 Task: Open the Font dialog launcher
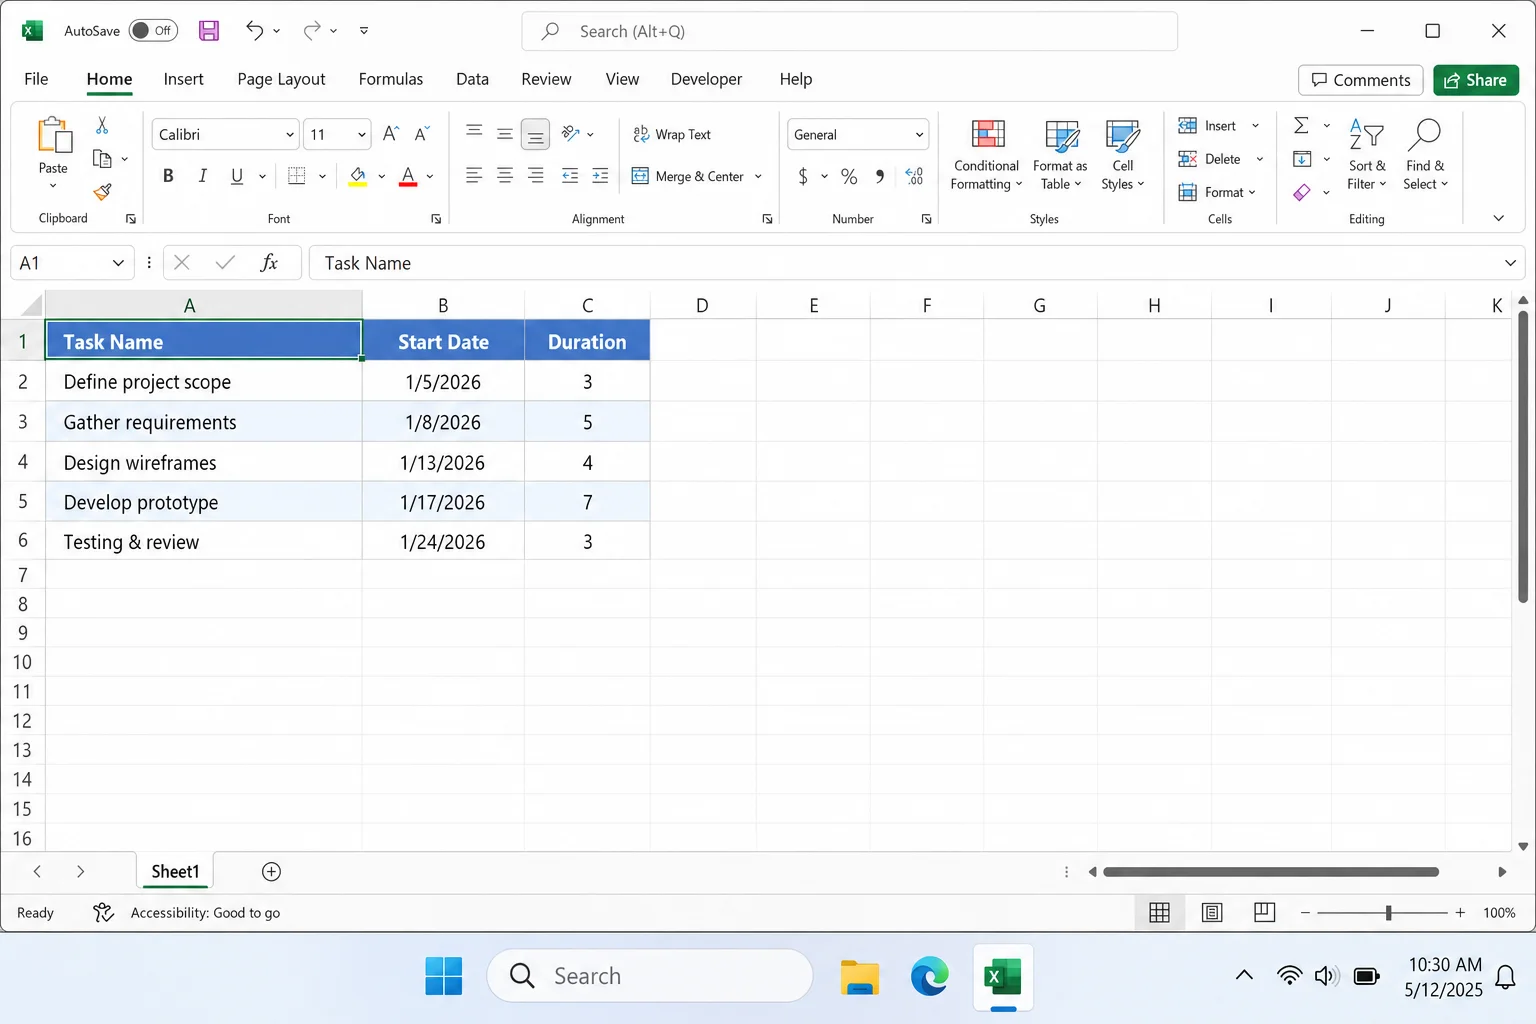[x=436, y=219]
